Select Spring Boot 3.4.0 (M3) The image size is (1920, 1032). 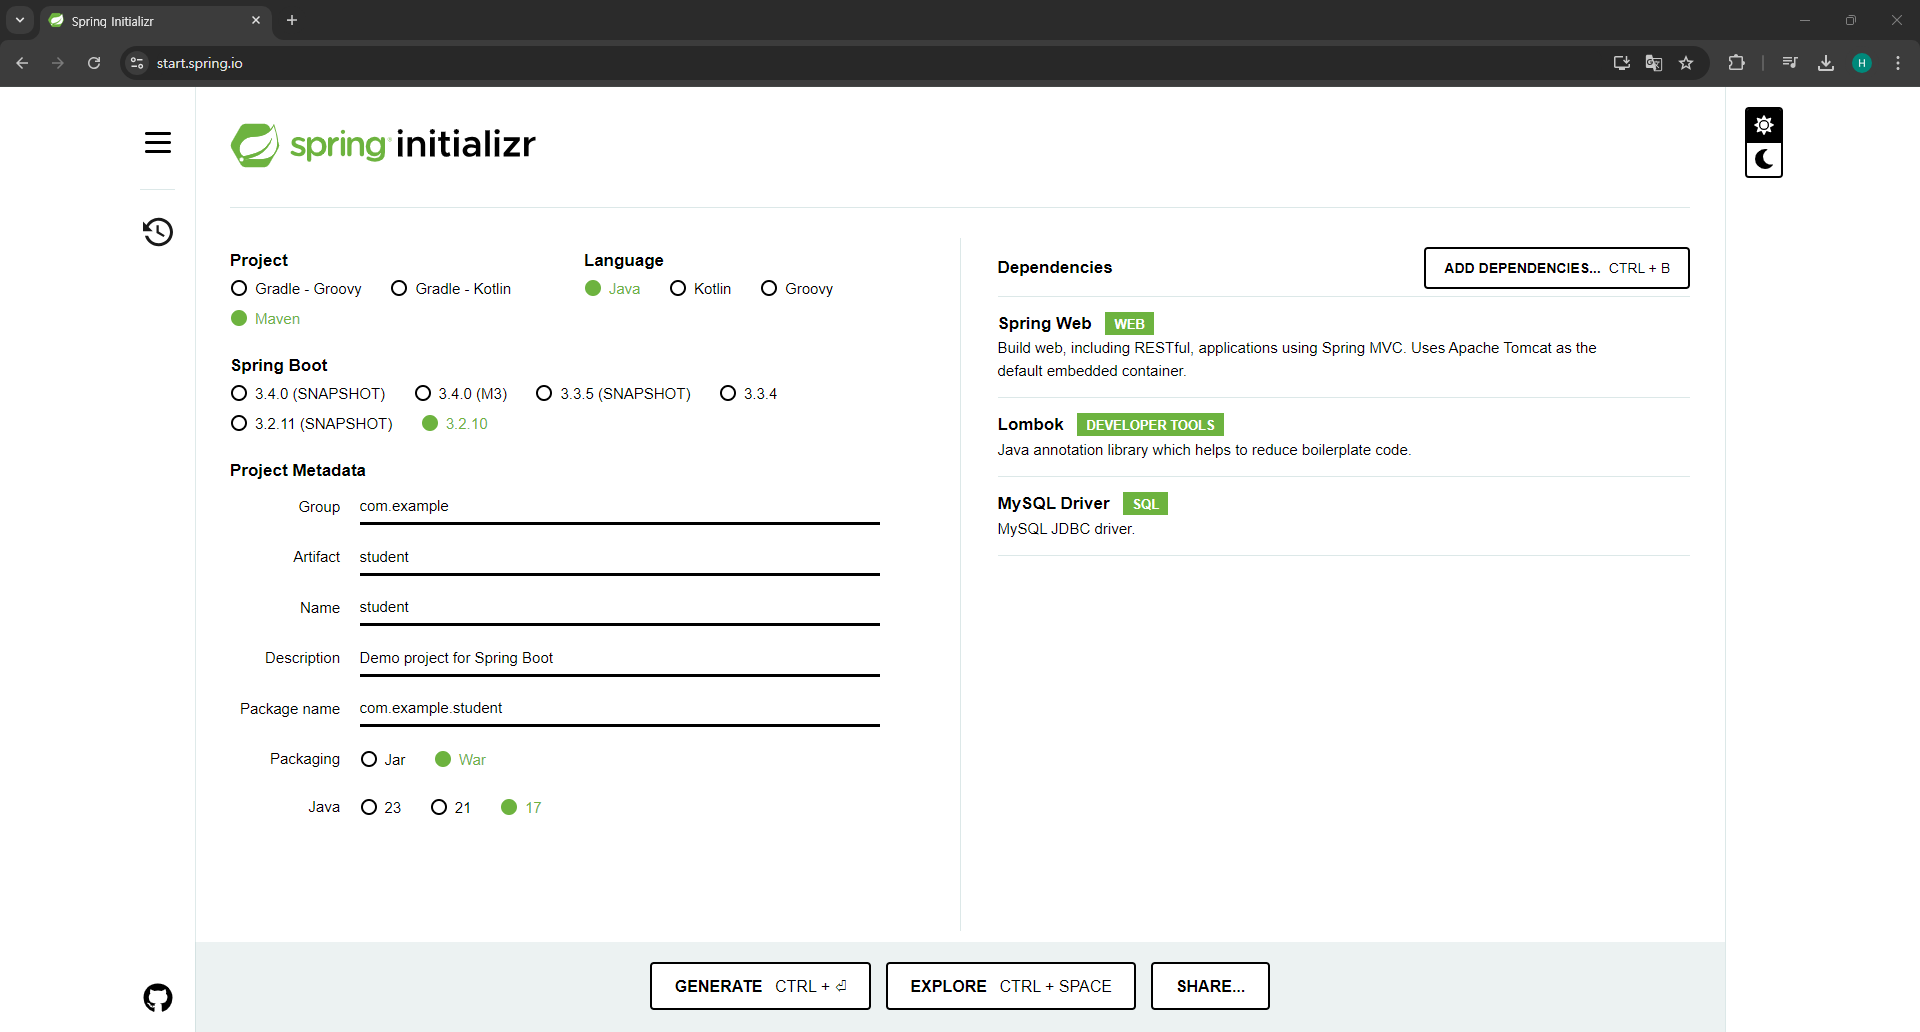click(461, 394)
